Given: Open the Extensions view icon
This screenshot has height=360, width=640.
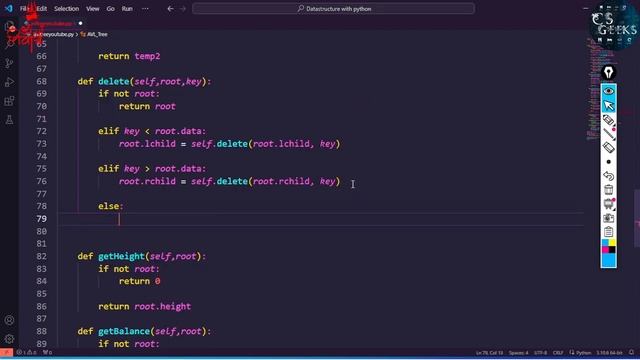Looking at the screenshot, I should 9,101.
